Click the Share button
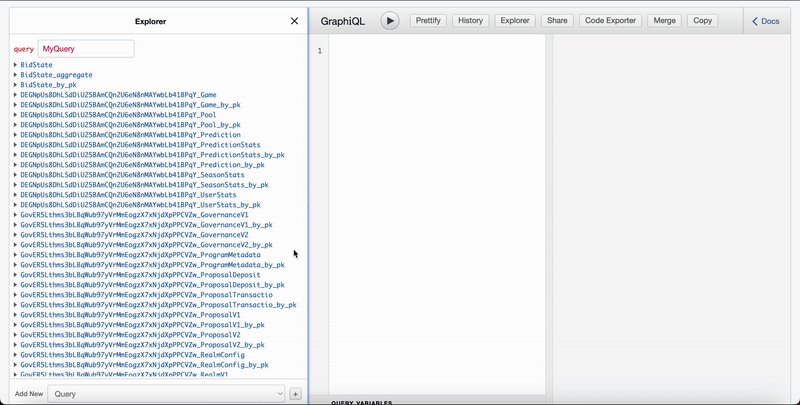800x405 pixels. click(x=557, y=20)
